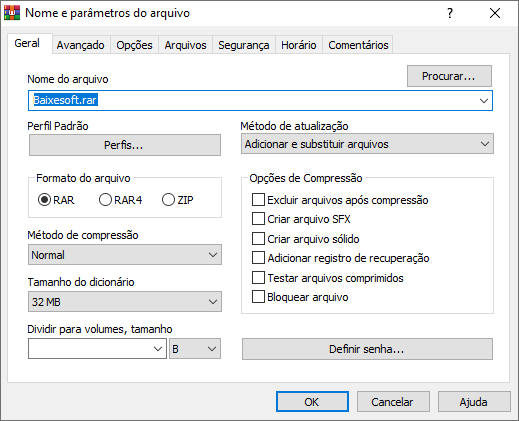Open the Perfis... button
Screen dimensions: 519x421
pyautogui.click(x=125, y=145)
